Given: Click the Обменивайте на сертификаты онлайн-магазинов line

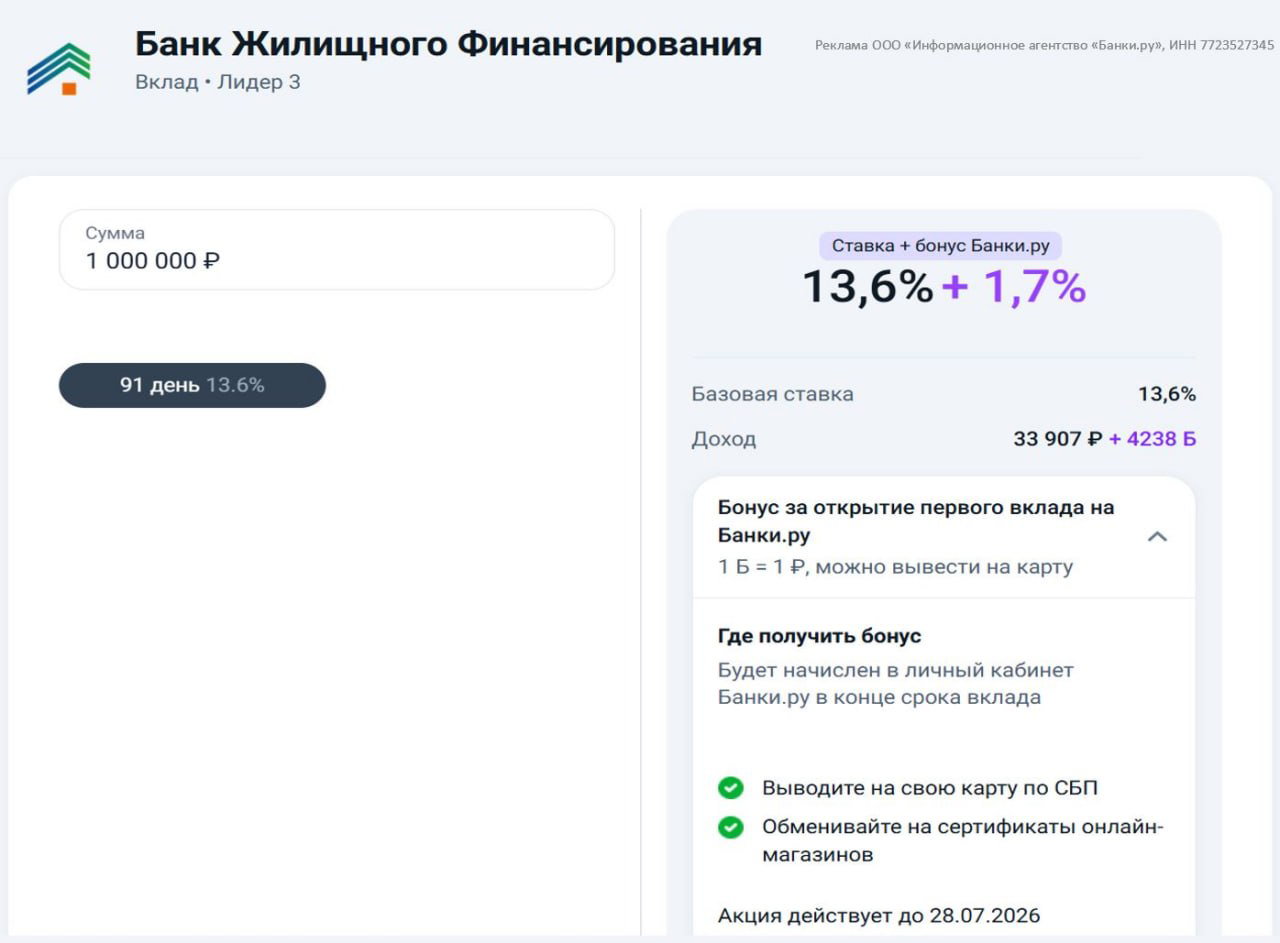Looking at the screenshot, I should tap(963, 841).
